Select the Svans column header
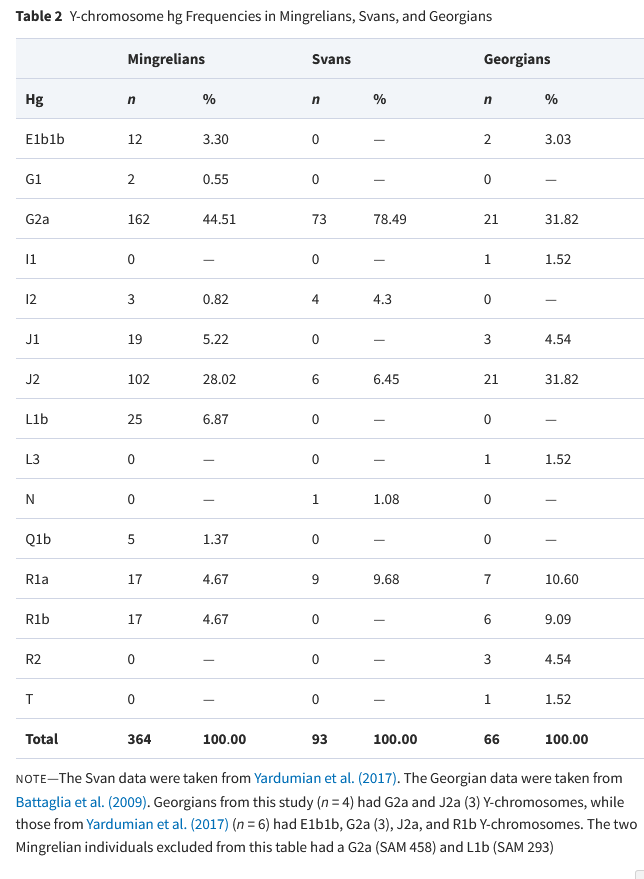This screenshot has width=644, height=879. [331, 59]
